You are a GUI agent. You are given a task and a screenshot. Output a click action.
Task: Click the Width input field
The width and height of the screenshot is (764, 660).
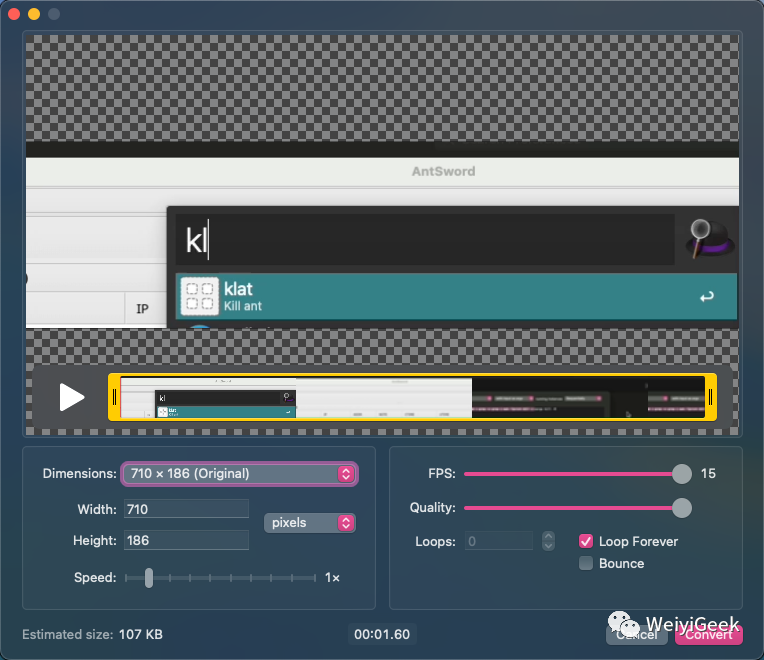[x=186, y=509]
